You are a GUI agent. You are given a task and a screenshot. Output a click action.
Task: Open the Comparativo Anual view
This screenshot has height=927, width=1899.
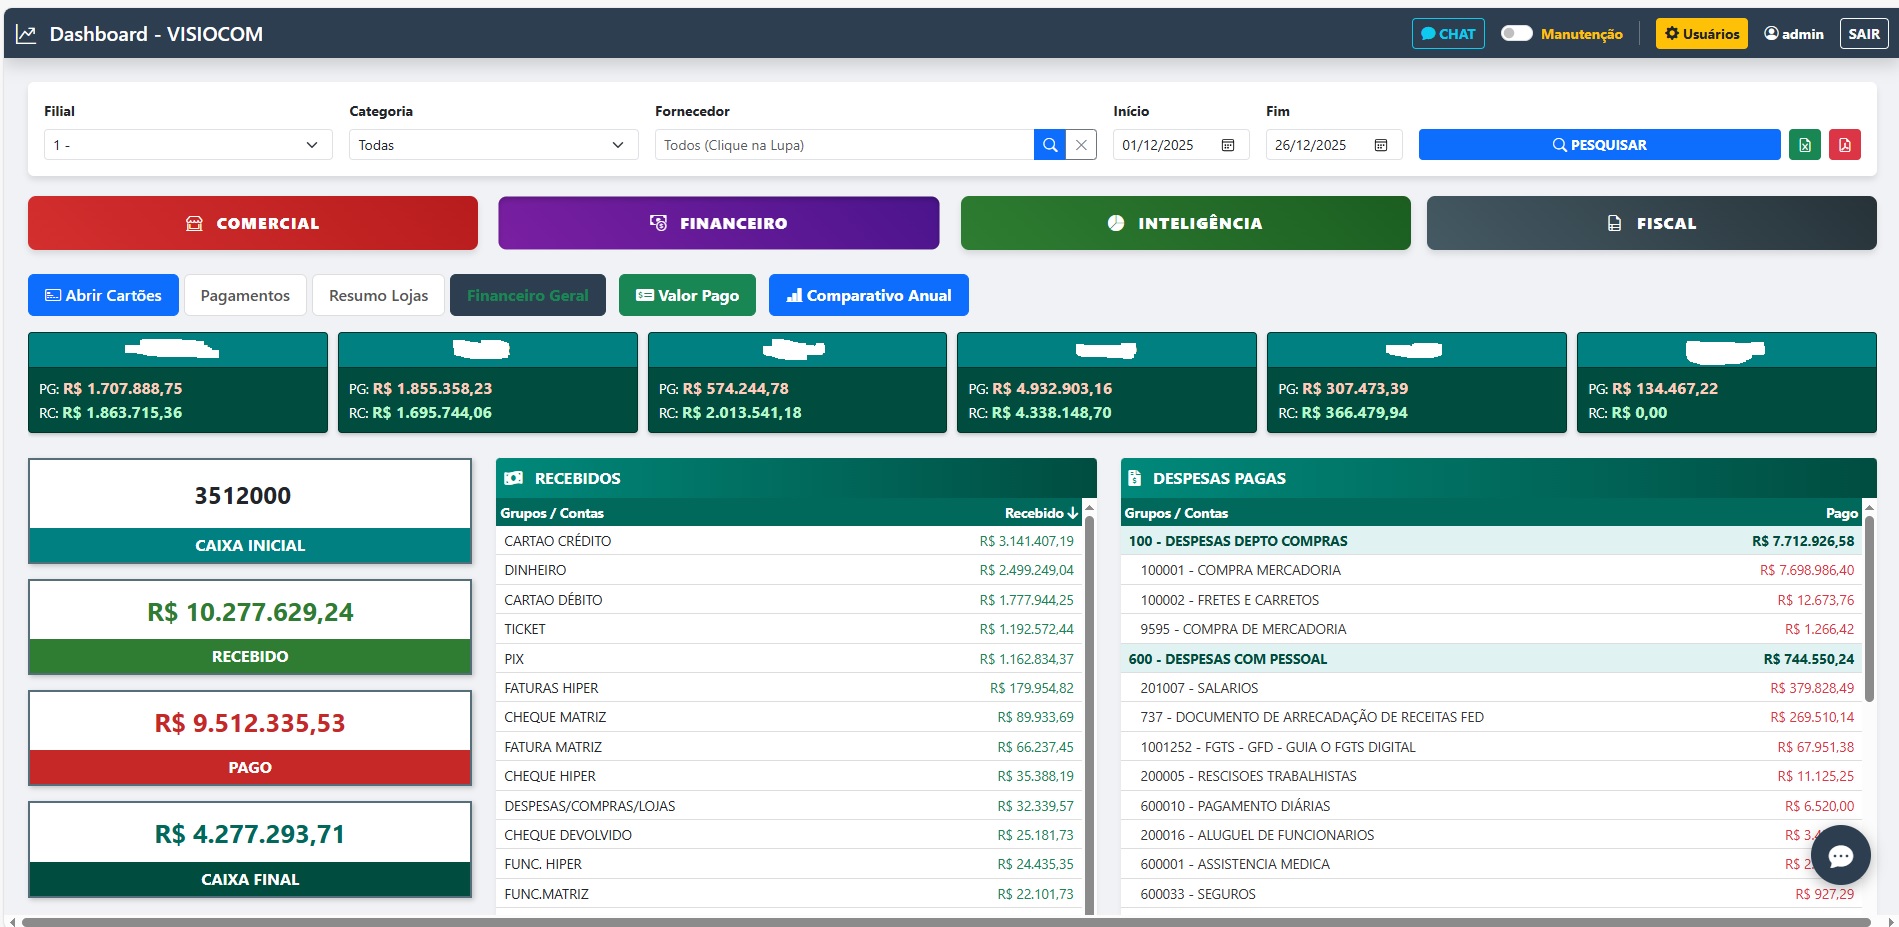[x=868, y=295]
